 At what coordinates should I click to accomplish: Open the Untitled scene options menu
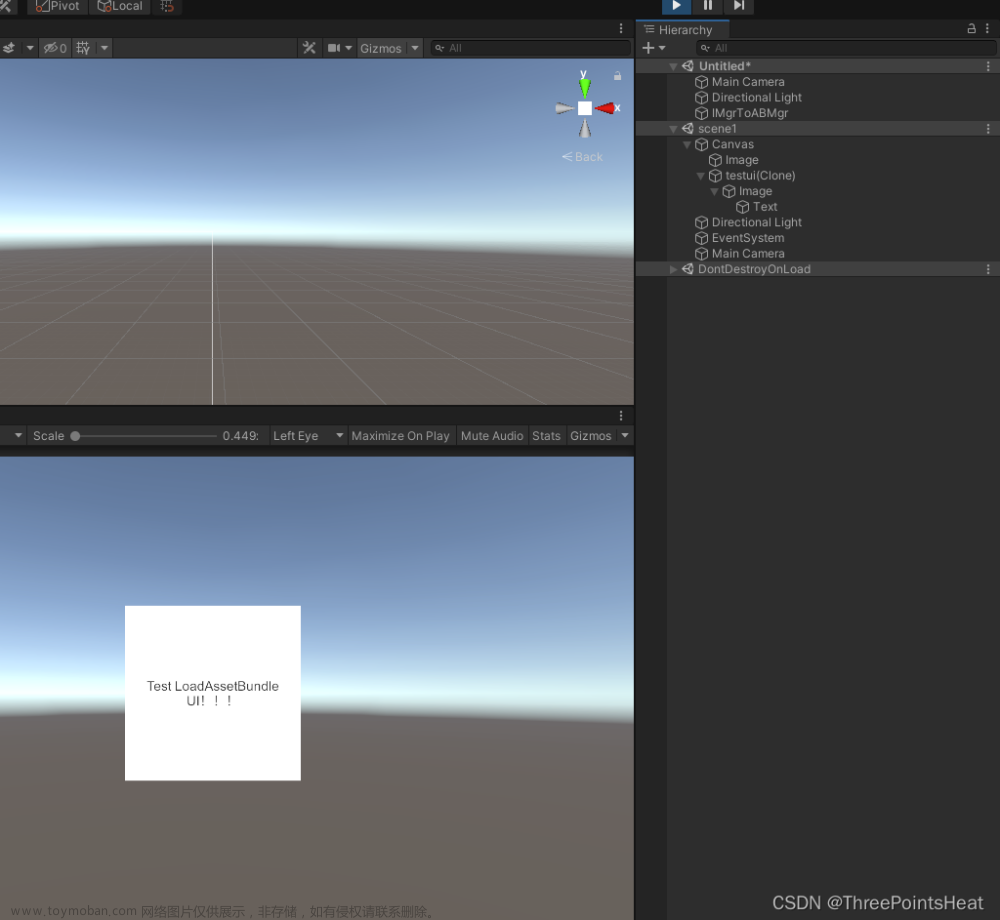point(988,66)
